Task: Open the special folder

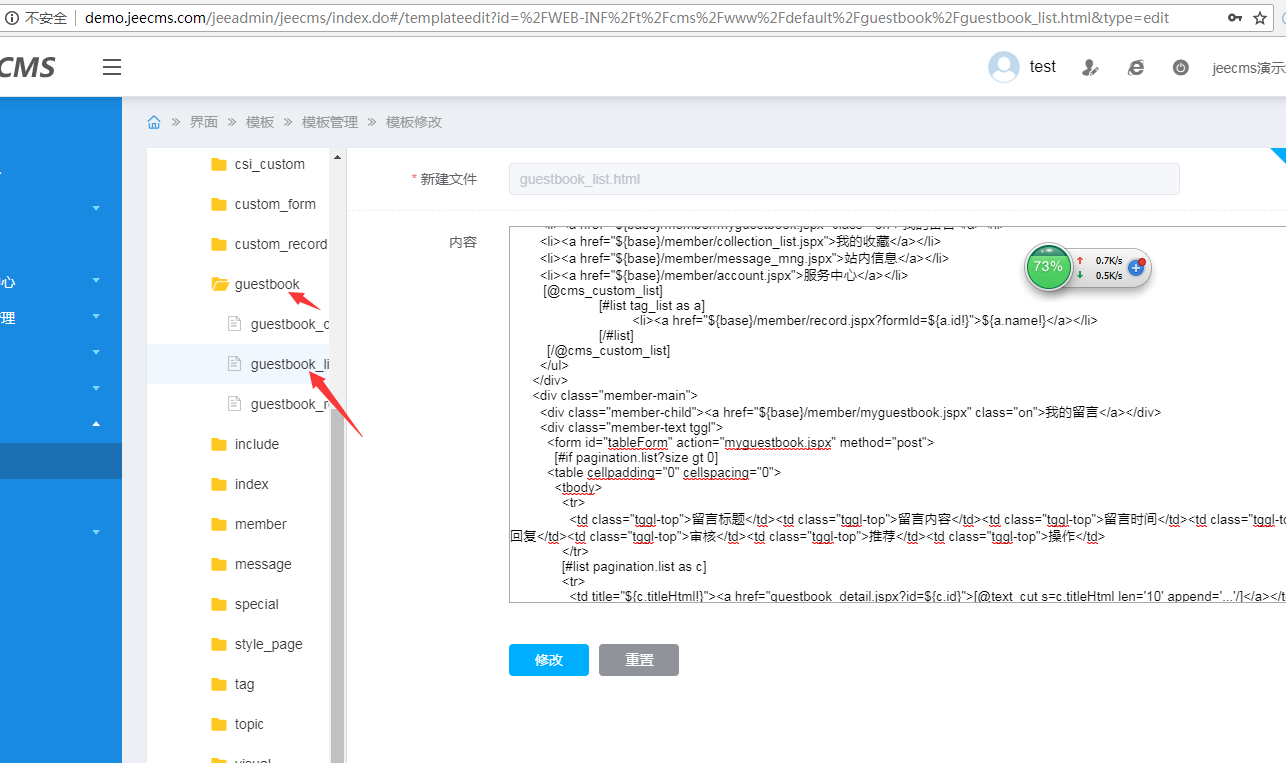Action: point(257,604)
